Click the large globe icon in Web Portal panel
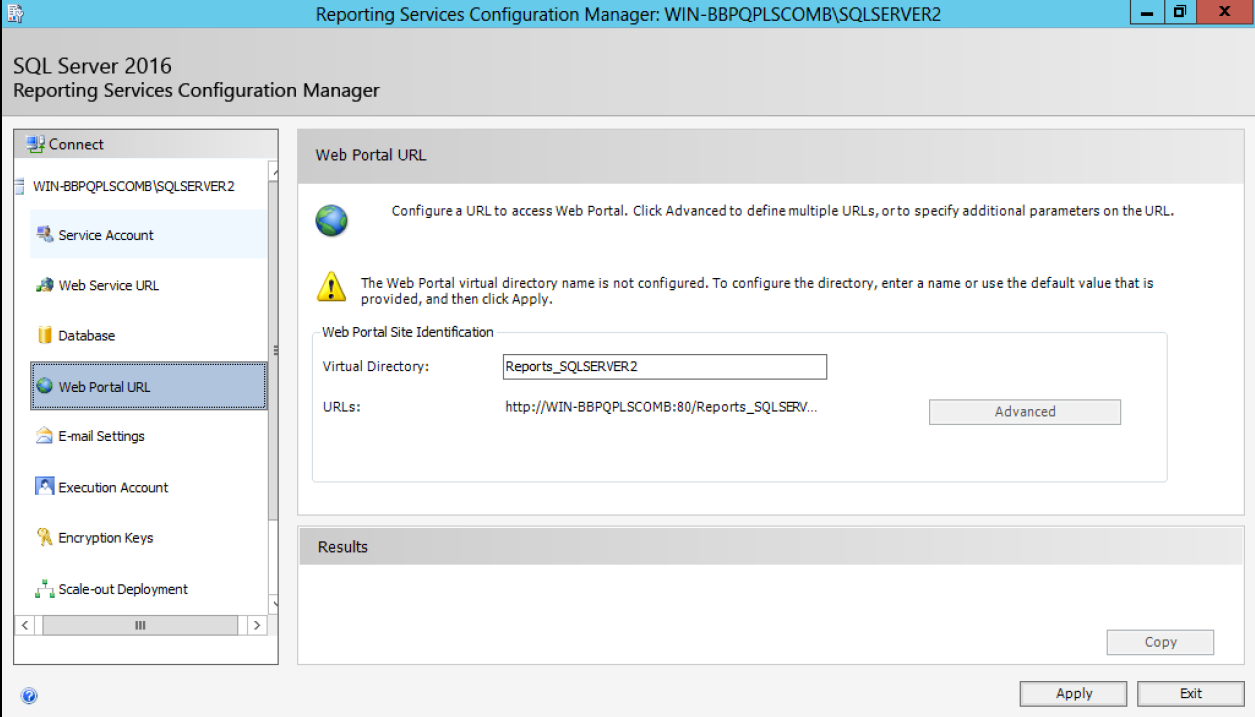The image size is (1255, 717). pyautogui.click(x=332, y=220)
